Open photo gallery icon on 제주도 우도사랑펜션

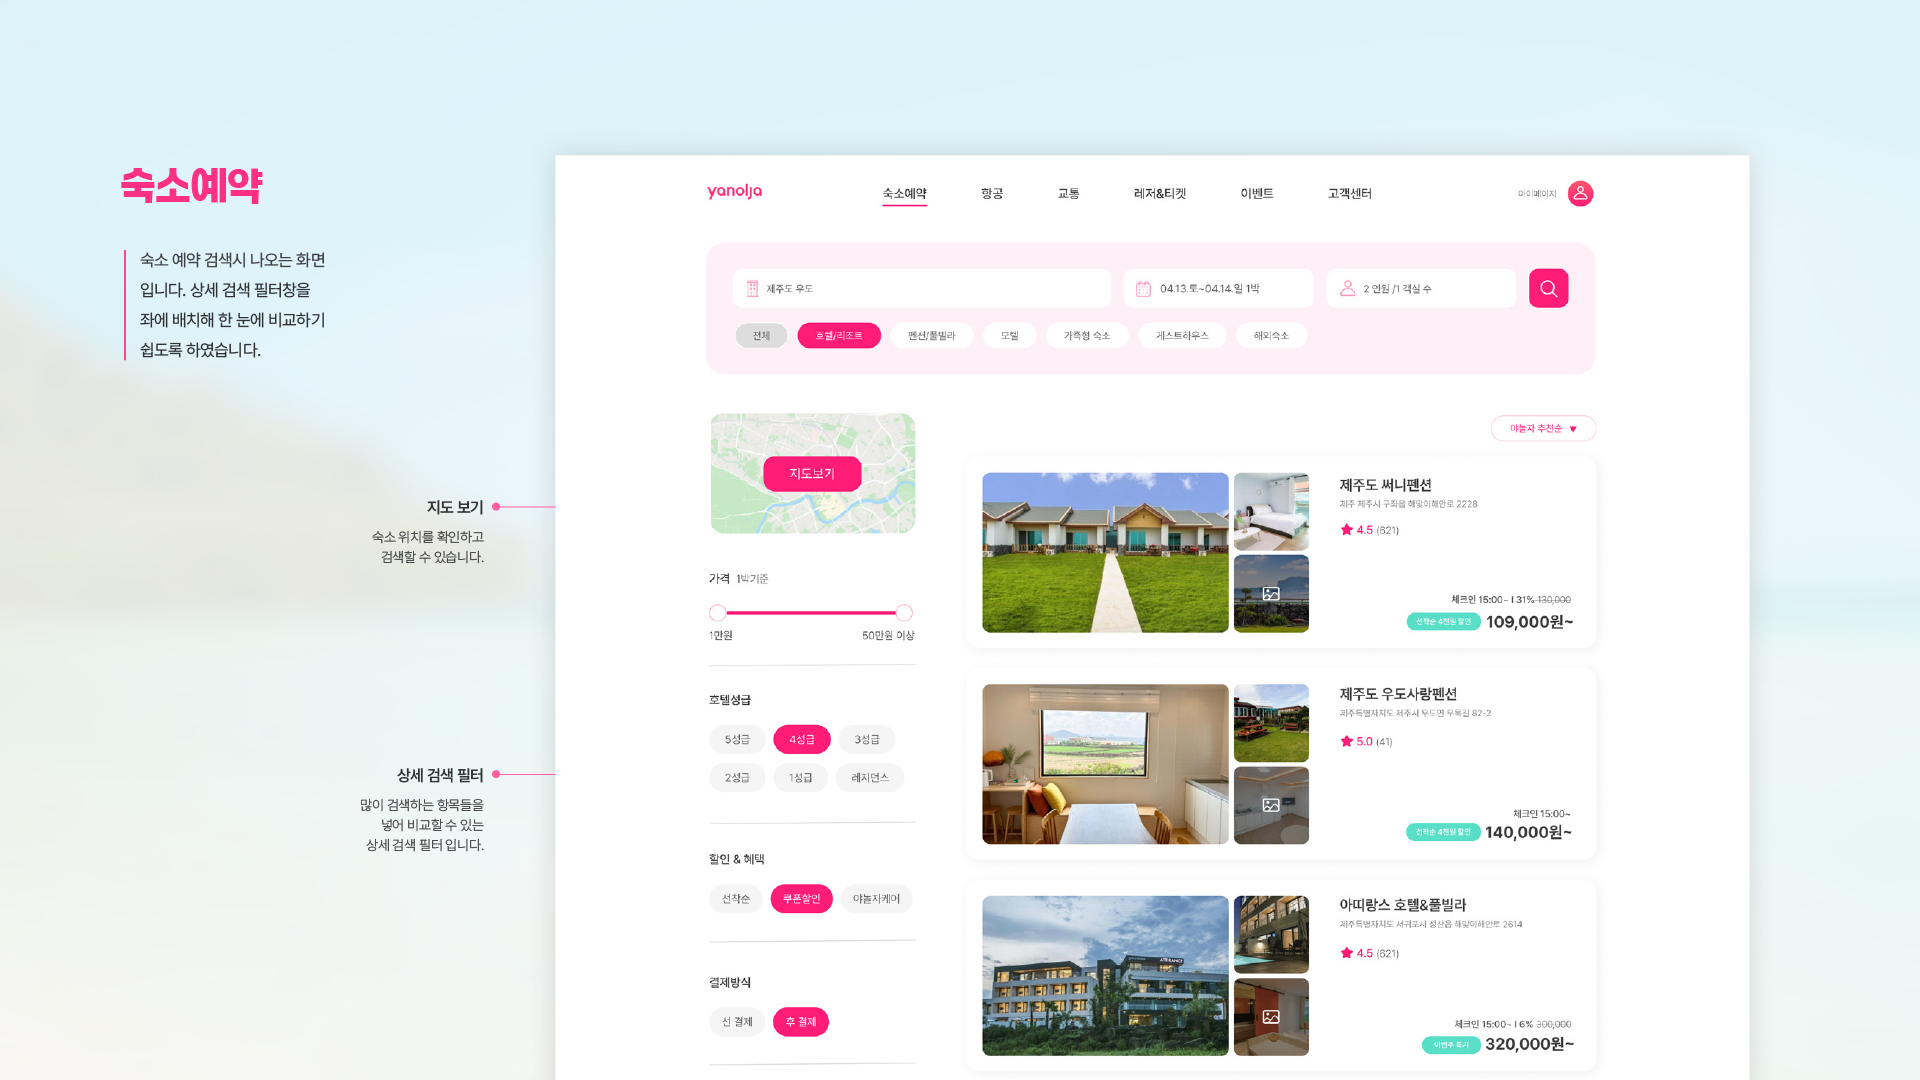click(x=1271, y=805)
